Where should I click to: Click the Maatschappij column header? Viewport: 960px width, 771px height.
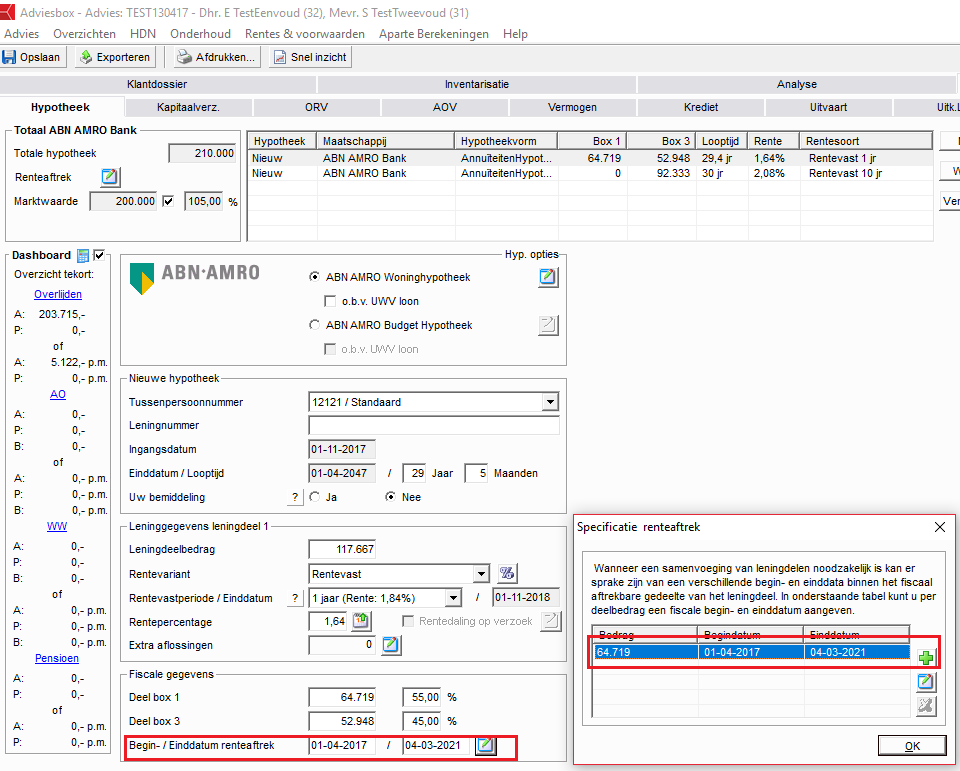[x=386, y=141]
